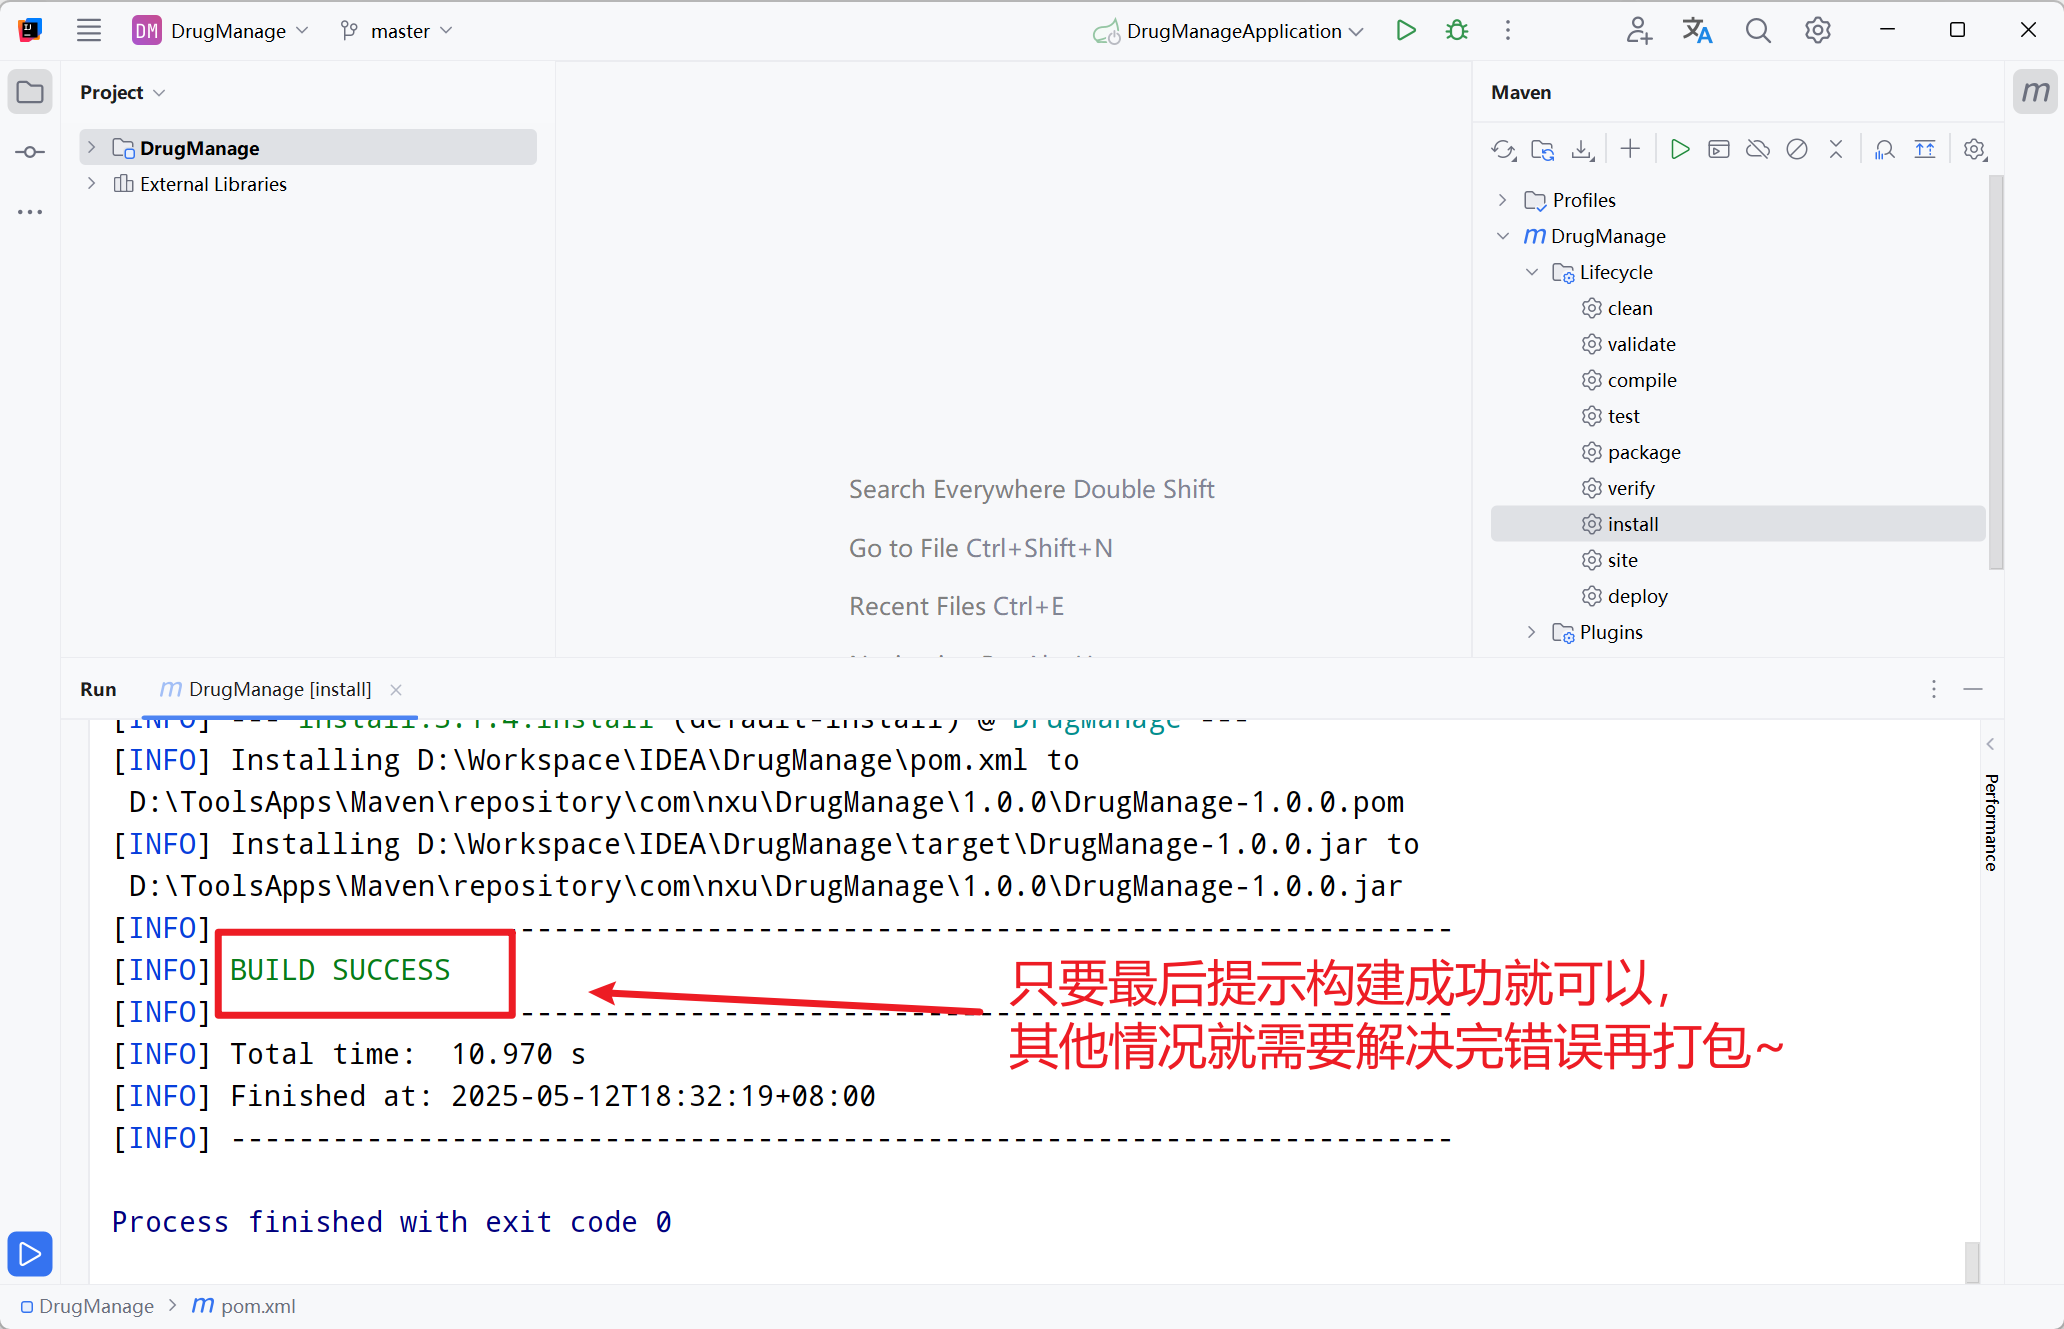Debug DrugManageApplication with bug icon

1457,31
